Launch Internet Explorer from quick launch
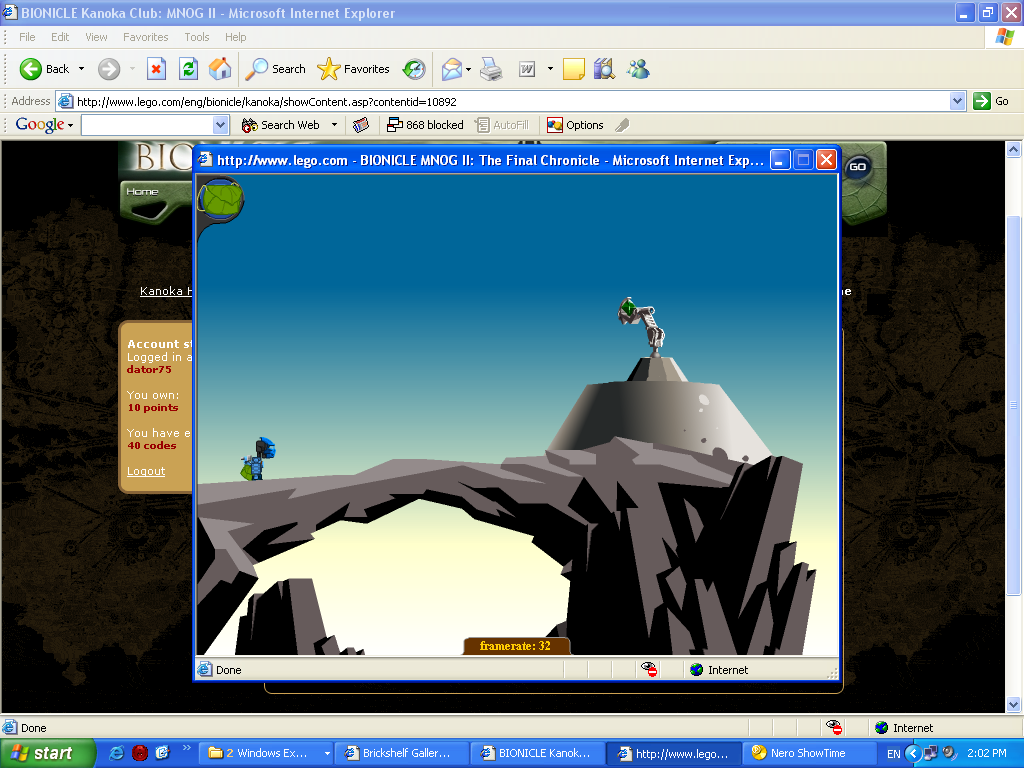Image resolution: width=1024 pixels, height=768 pixels. pos(117,753)
